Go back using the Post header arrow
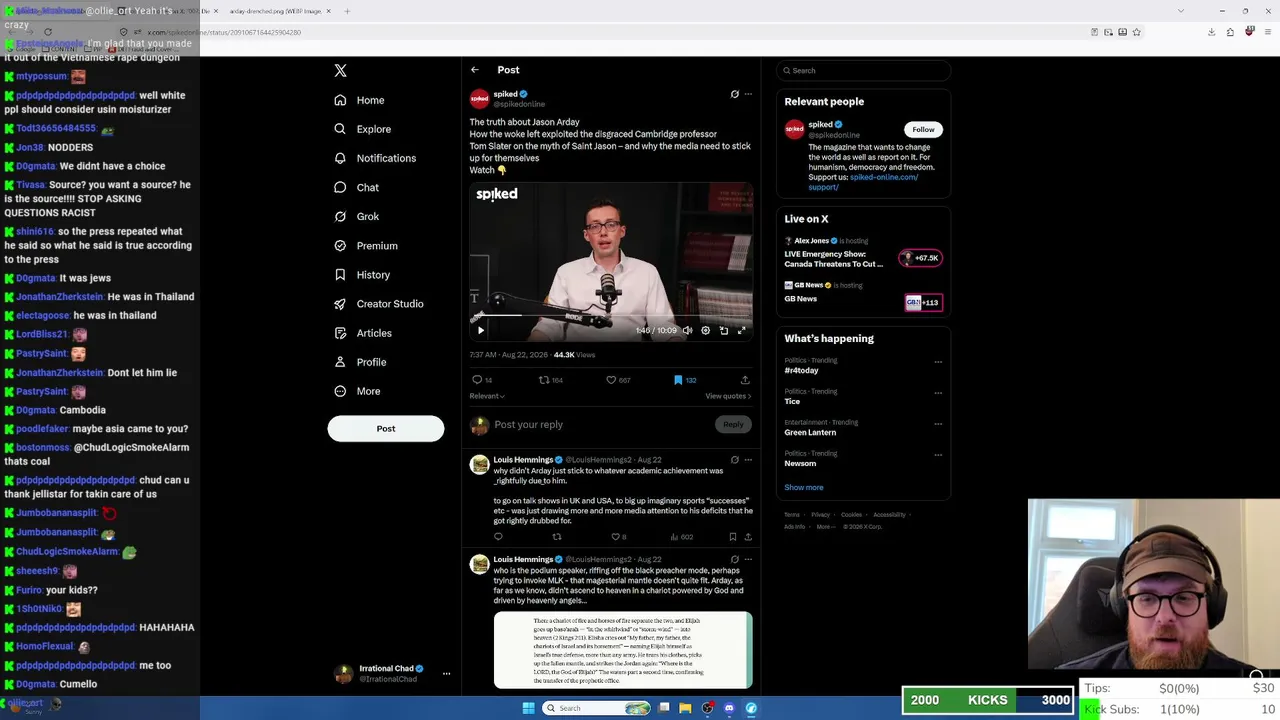The height and width of the screenshot is (720, 1280). (x=475, y=70)
